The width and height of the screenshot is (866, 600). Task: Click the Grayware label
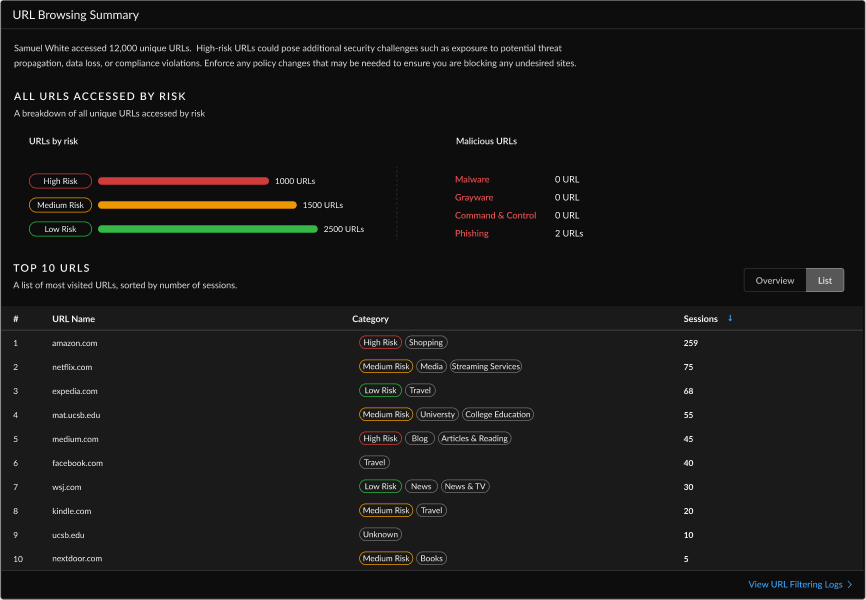471,197
